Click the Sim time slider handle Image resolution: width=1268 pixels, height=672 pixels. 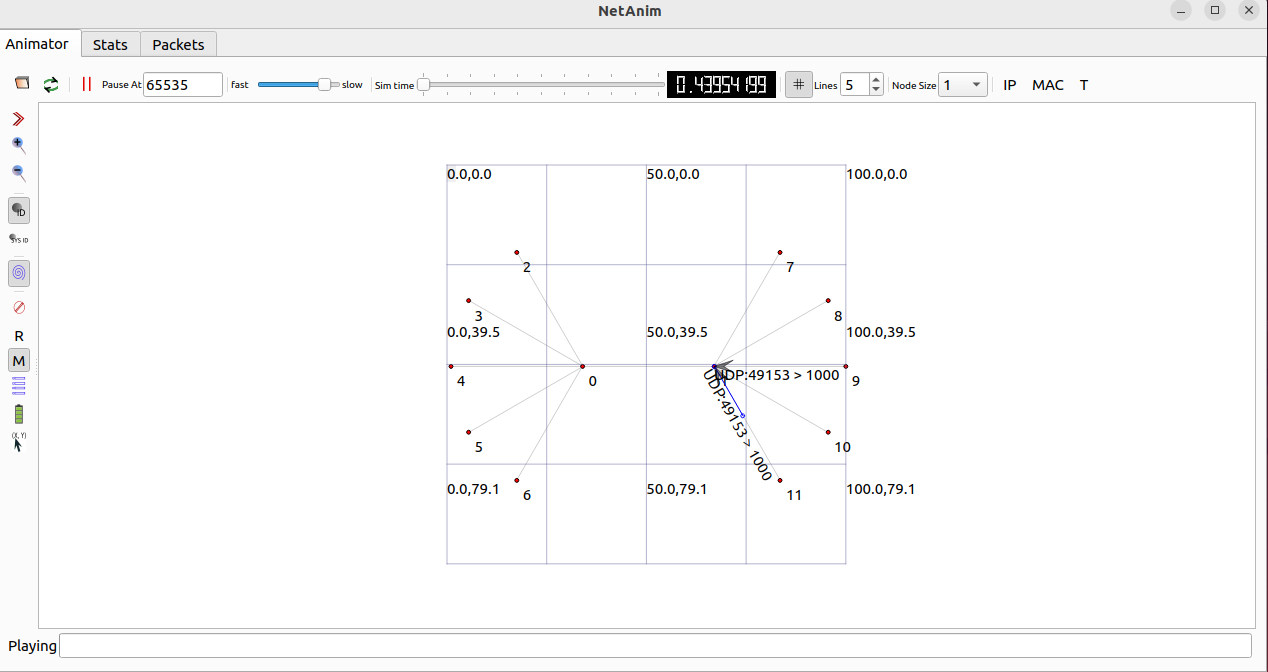click(x=423, y=85)
